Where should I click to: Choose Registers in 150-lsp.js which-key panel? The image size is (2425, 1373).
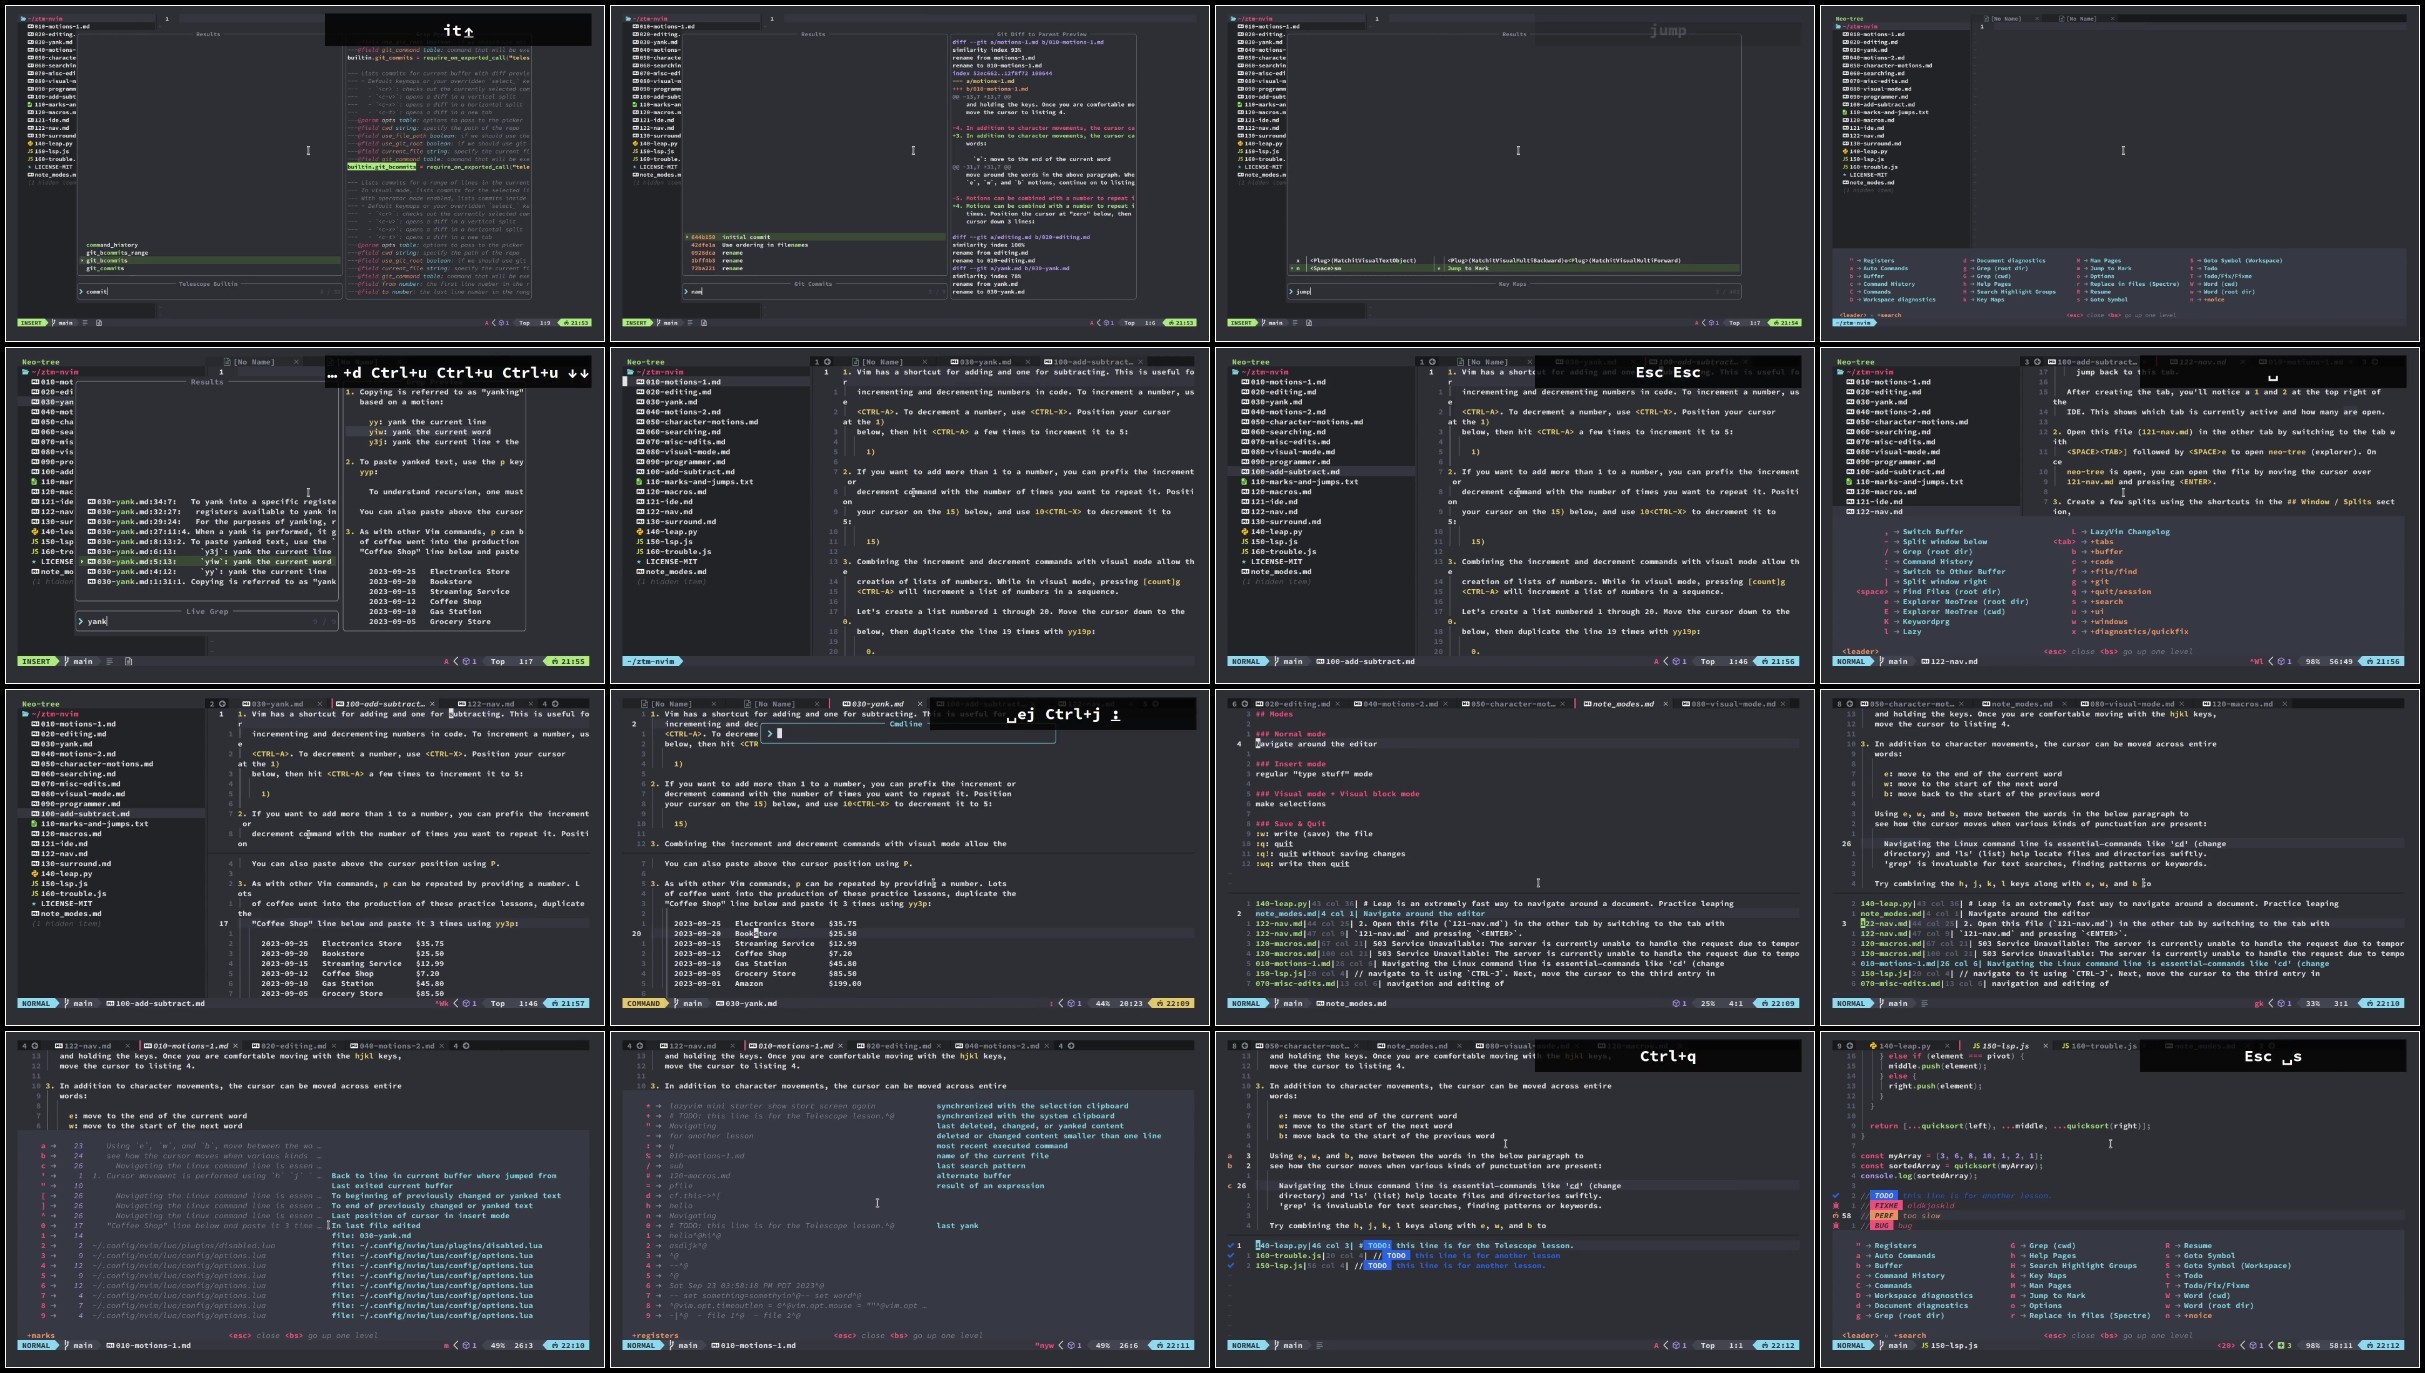tap(1895, 1246)
